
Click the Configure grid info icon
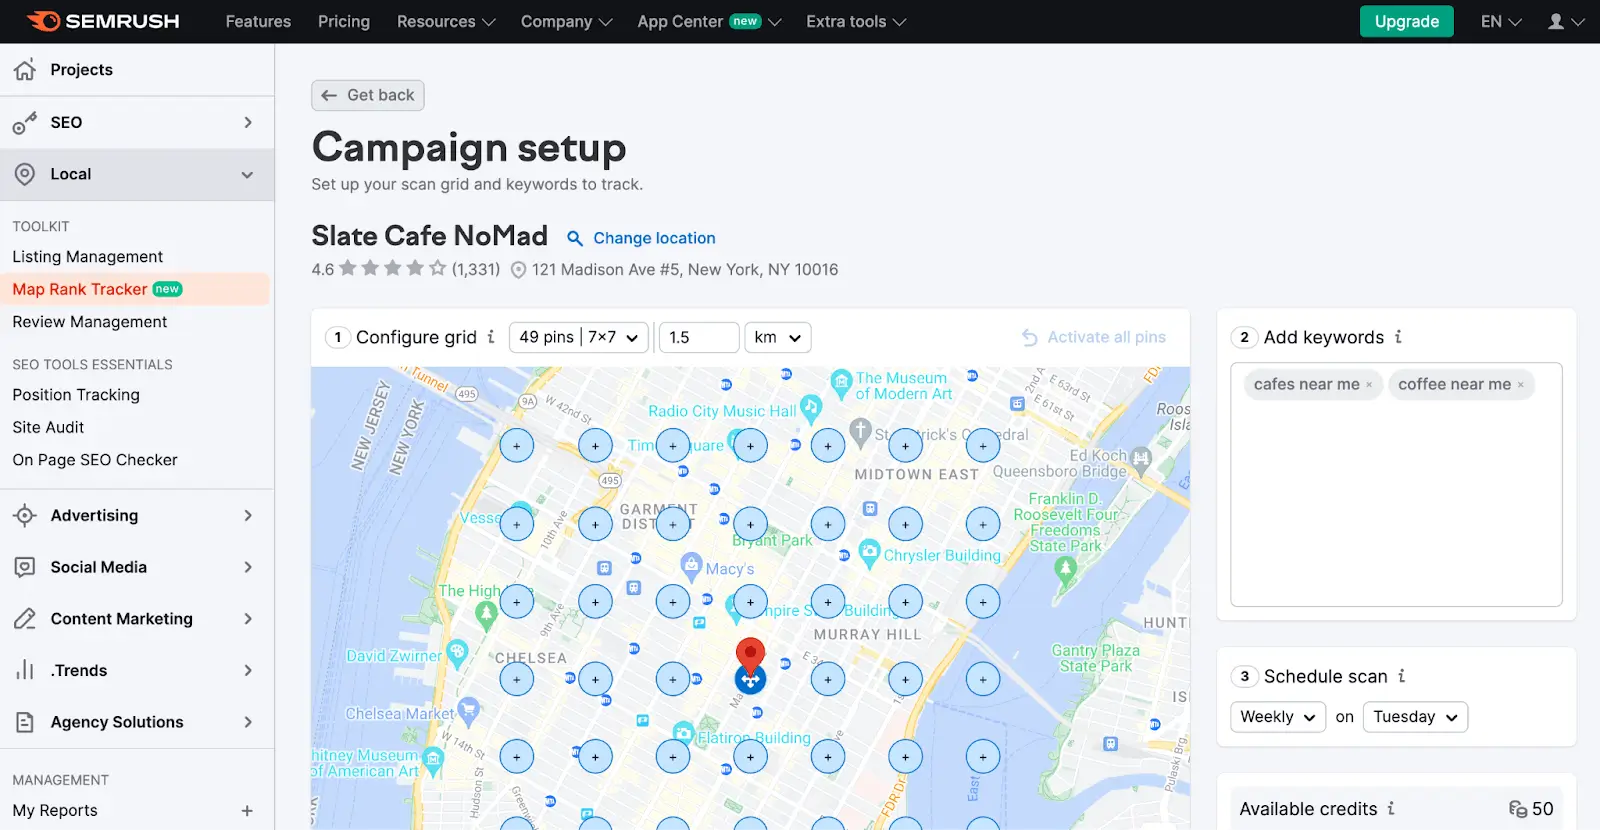click(x=491, y=337)
